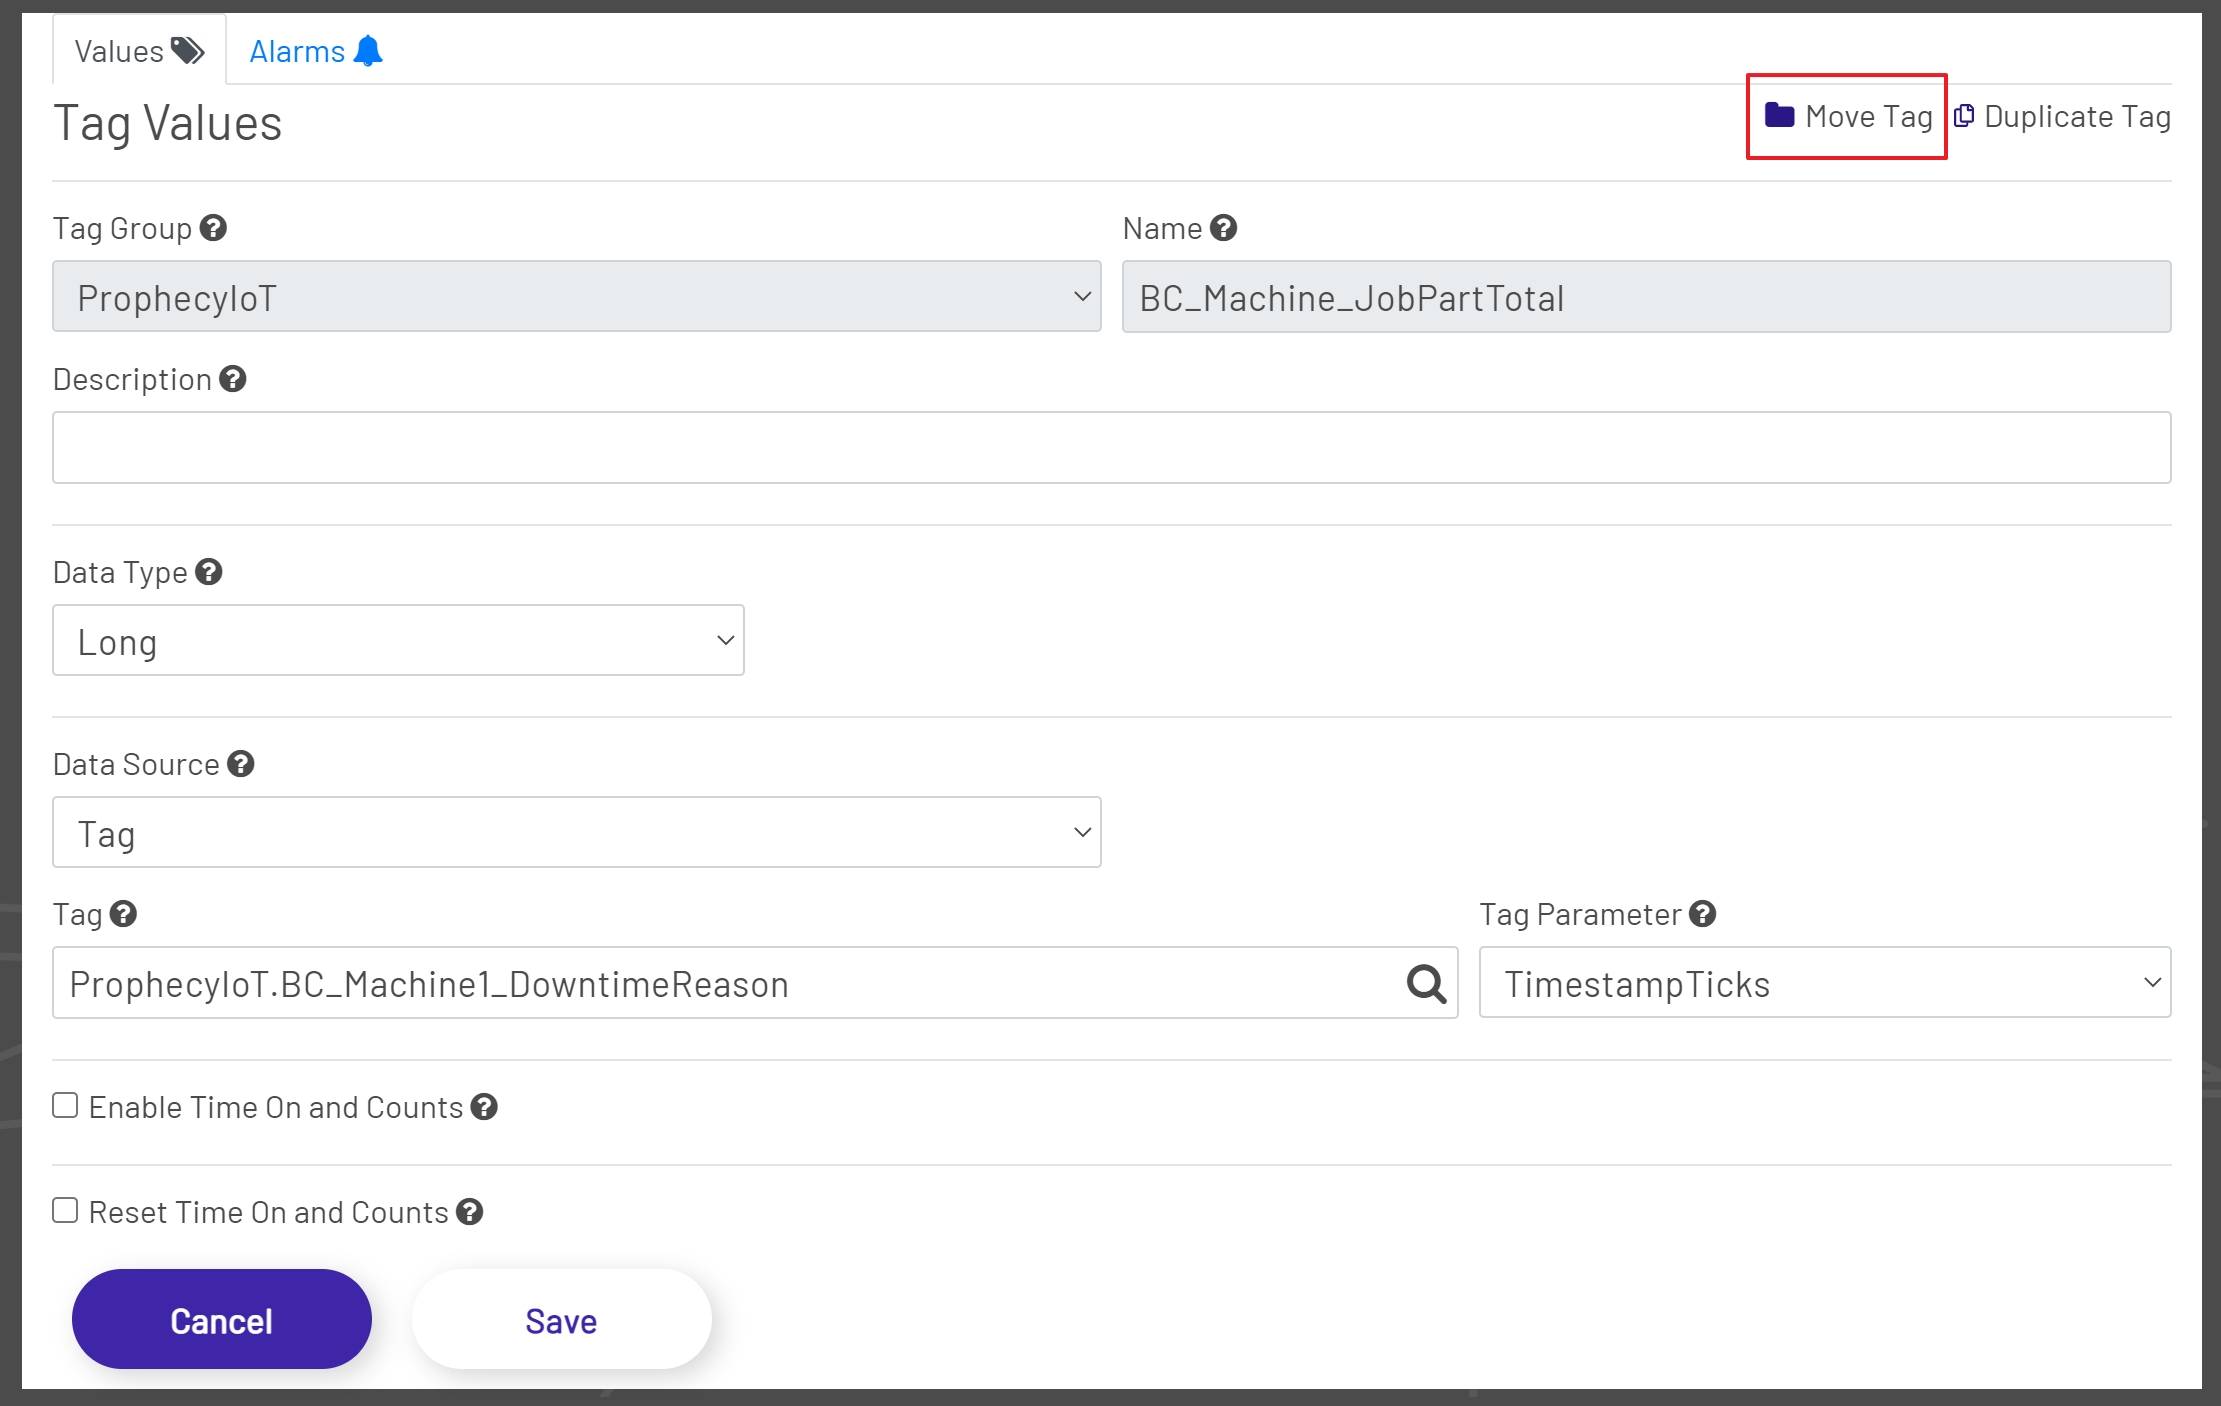Switch to the Alarms tab
The height and width of the screenshot is (1406, 2221).
click(298, 49)
